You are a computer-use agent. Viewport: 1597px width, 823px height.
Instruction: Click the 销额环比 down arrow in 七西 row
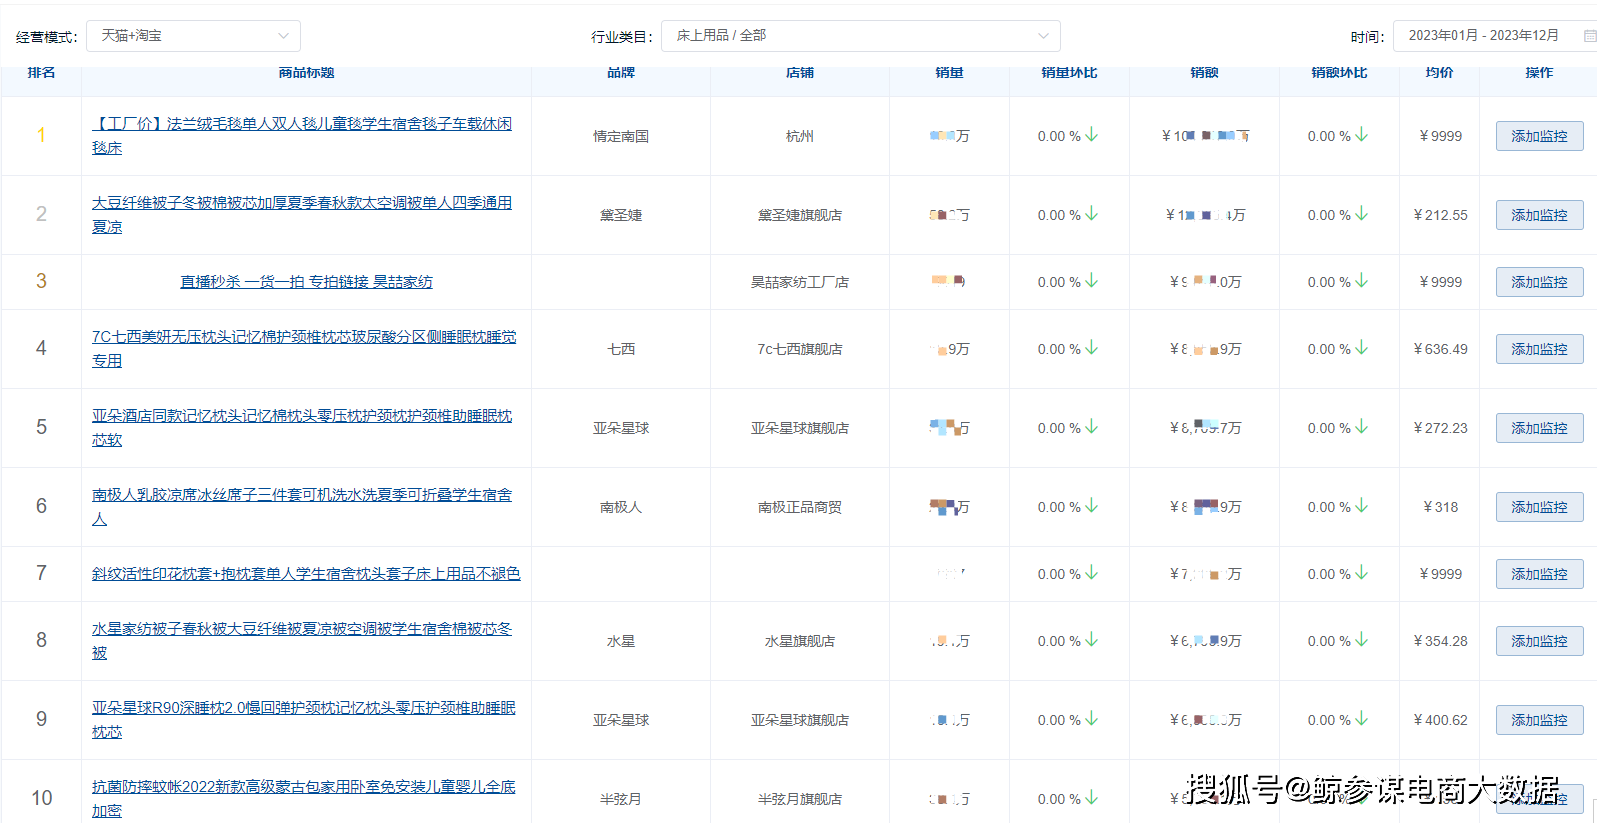click(1362, 348)
